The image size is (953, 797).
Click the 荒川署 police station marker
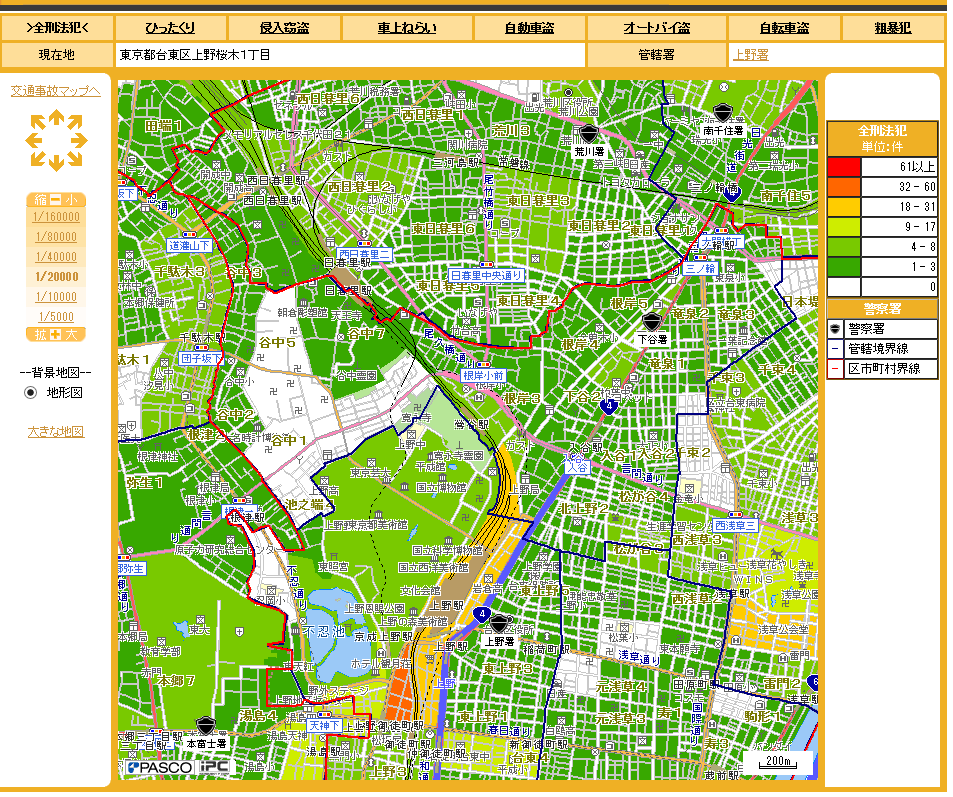tap(589, 134)
